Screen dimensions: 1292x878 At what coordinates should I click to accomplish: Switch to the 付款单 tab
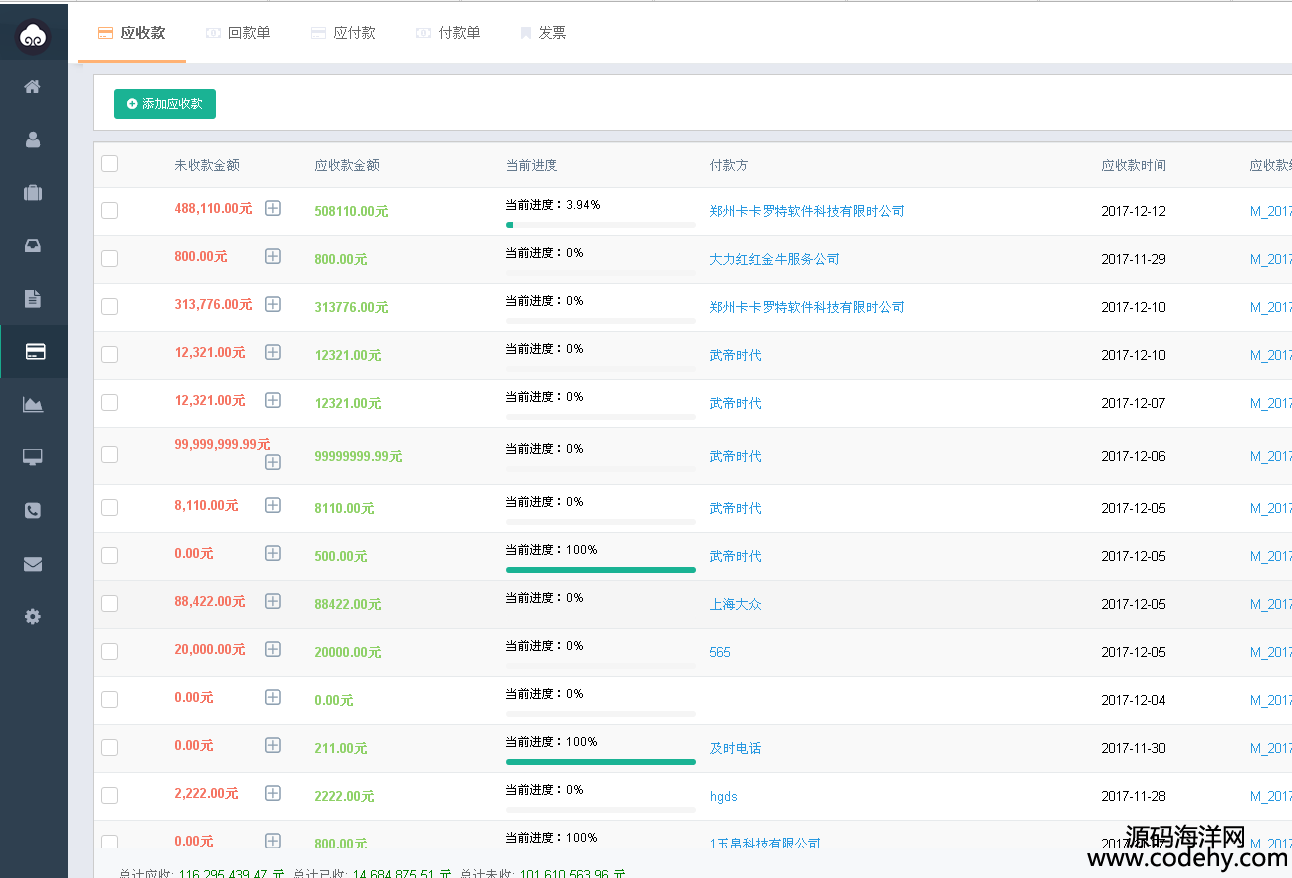click(x=448, y=33)
